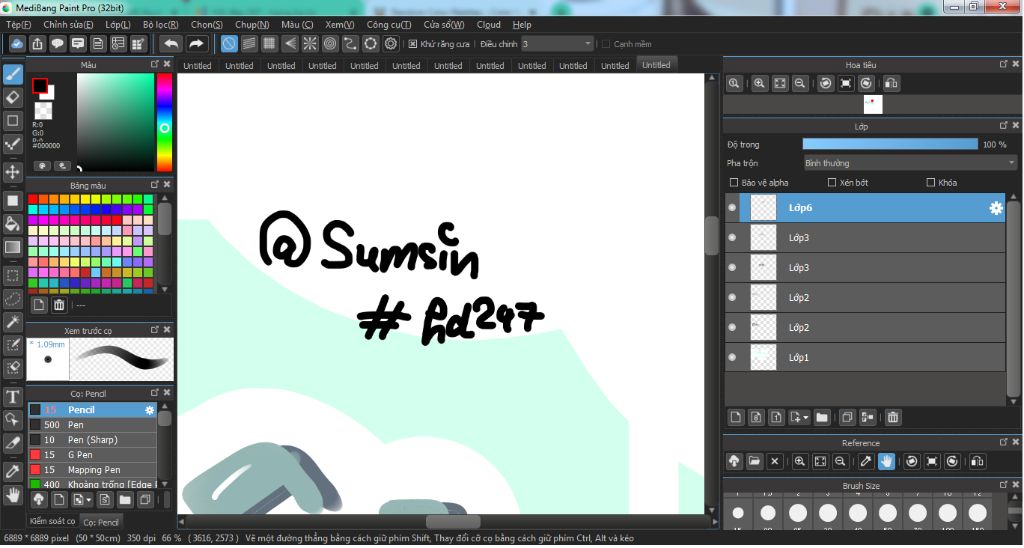Hide the Lớp6 layer visibility dot
The image size is (1024, 548).
[x=732, y=208]
